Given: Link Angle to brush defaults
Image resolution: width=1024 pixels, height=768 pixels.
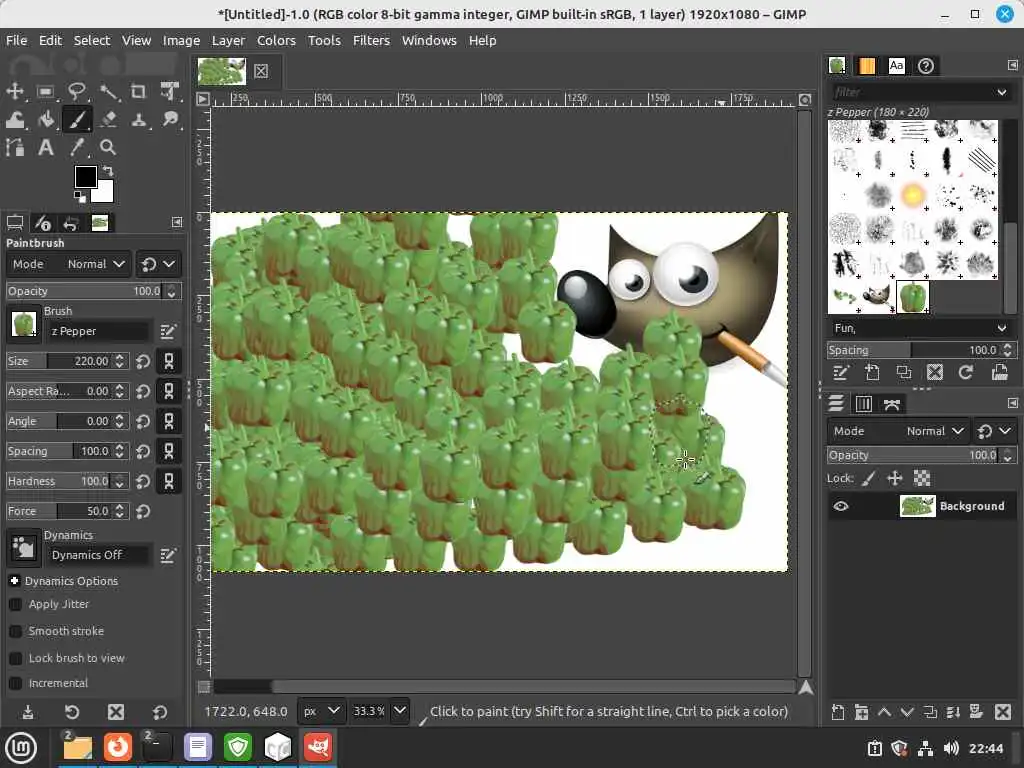Looking at the screenshot, I should coord(169,421).
